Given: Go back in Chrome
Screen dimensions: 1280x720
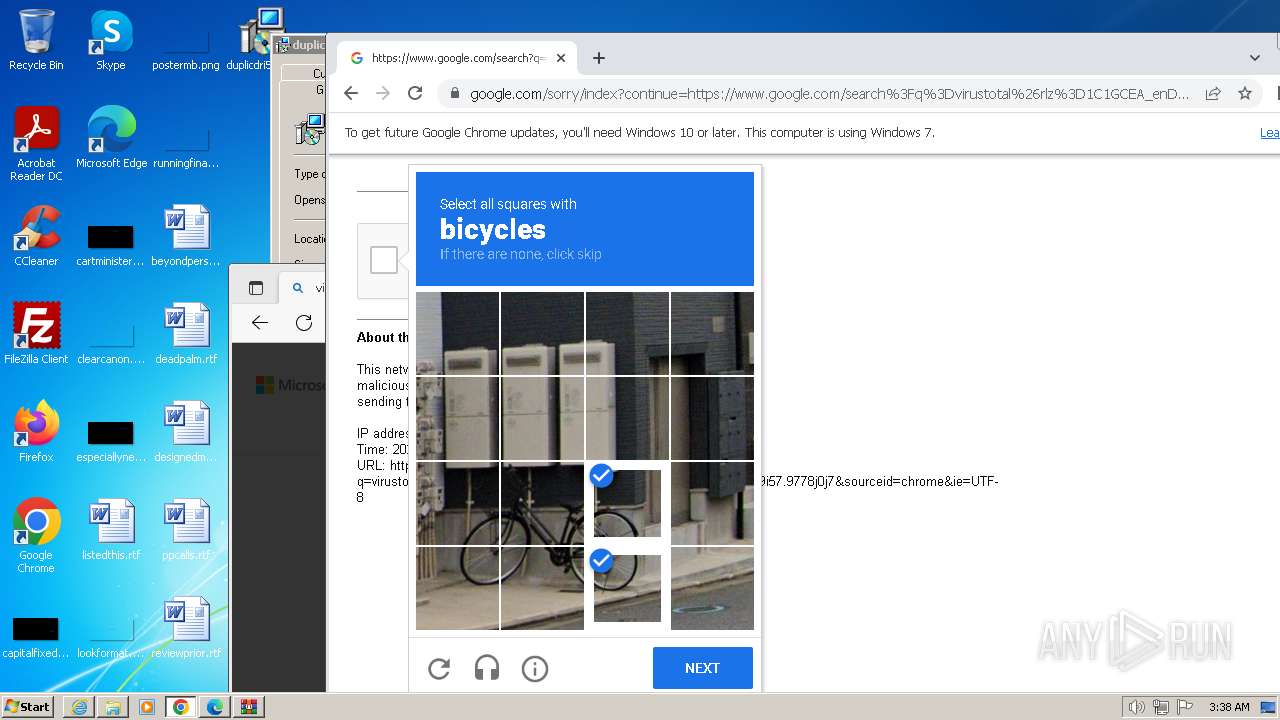Looking at the screenshot, I should pyautogui.click(x=350, y=93).
